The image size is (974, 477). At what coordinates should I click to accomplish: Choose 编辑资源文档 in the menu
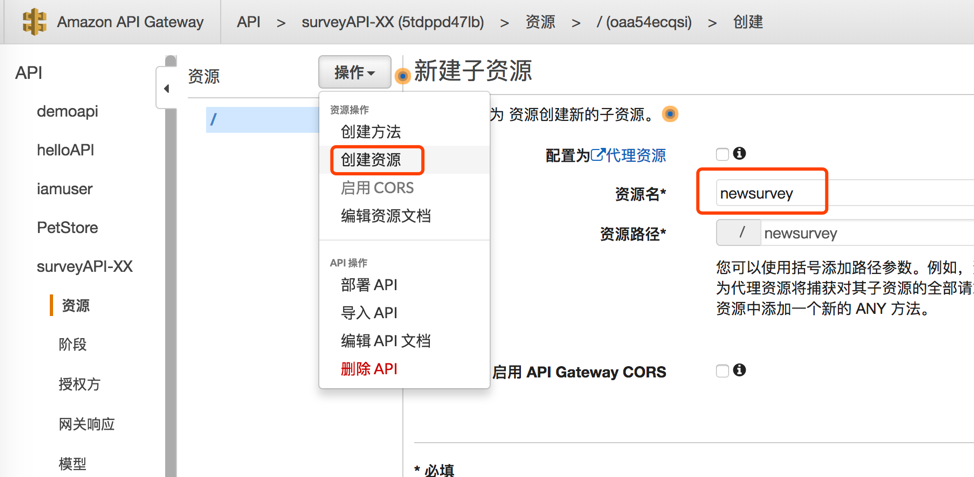(x=386, y=216)
